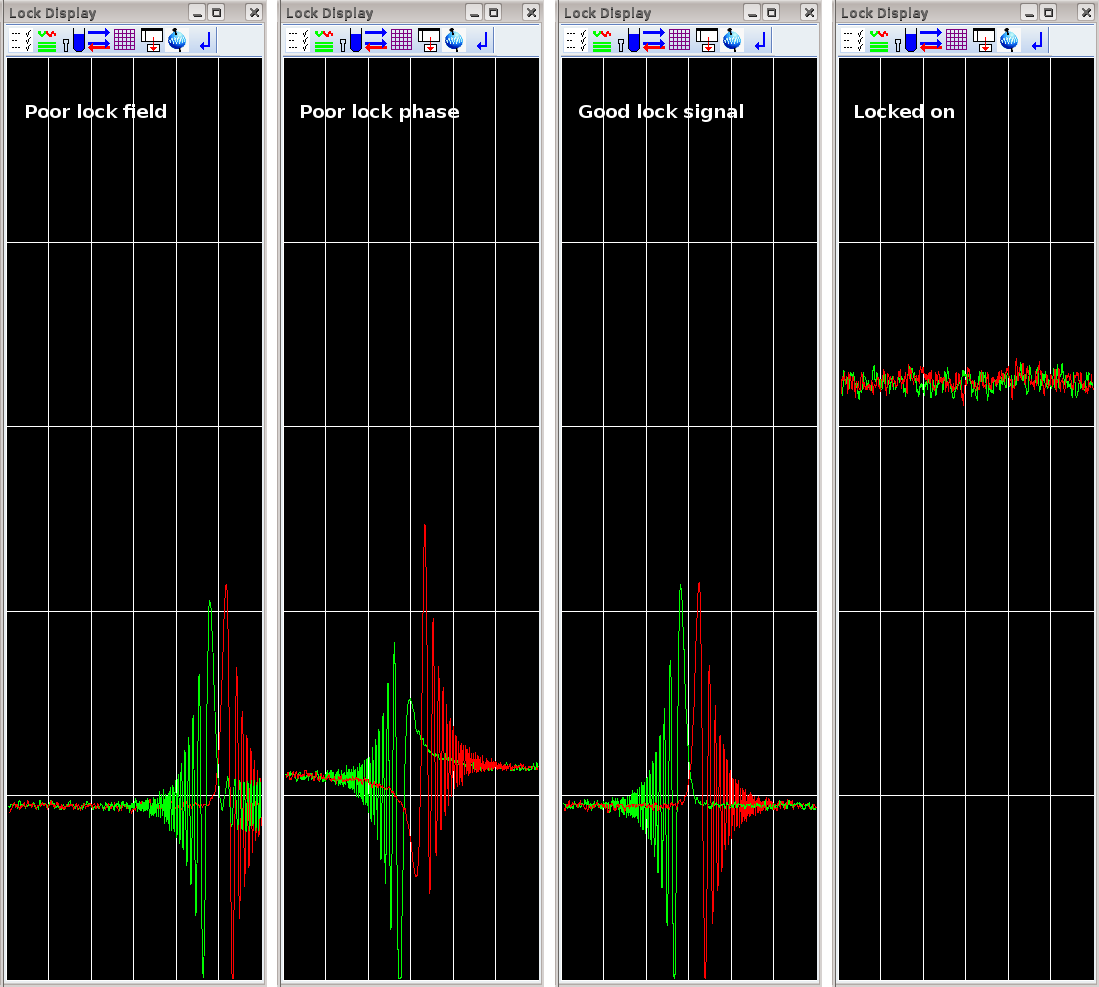Toggle purple grid icon in Poor lock field window
1099x987 pixels.
124,40
